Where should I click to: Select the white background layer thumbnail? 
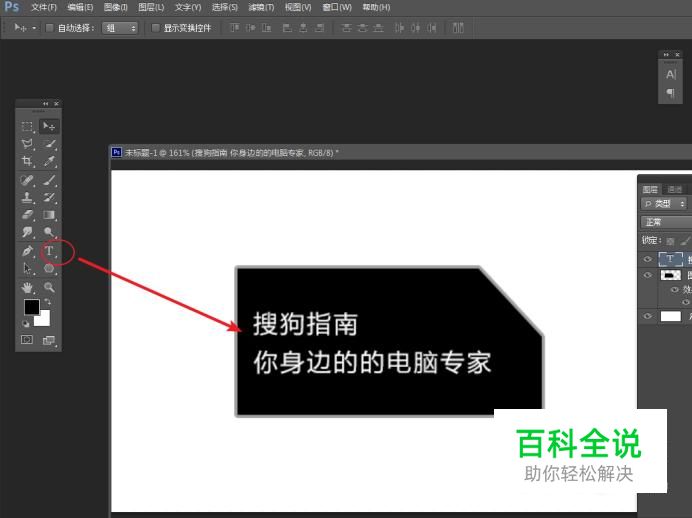pos(670,316)
